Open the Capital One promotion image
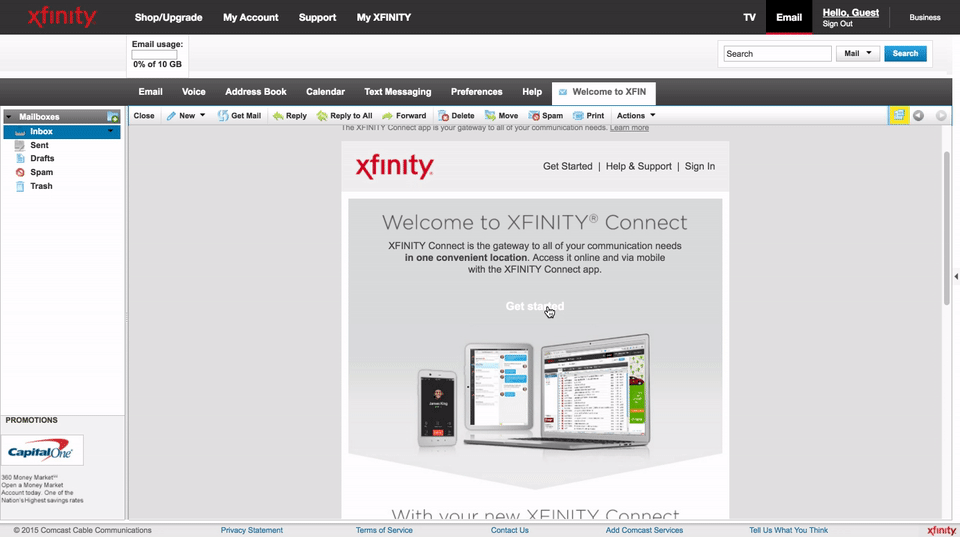The height and width of the screenshot is (537, 960). click(x=42, y=451)
